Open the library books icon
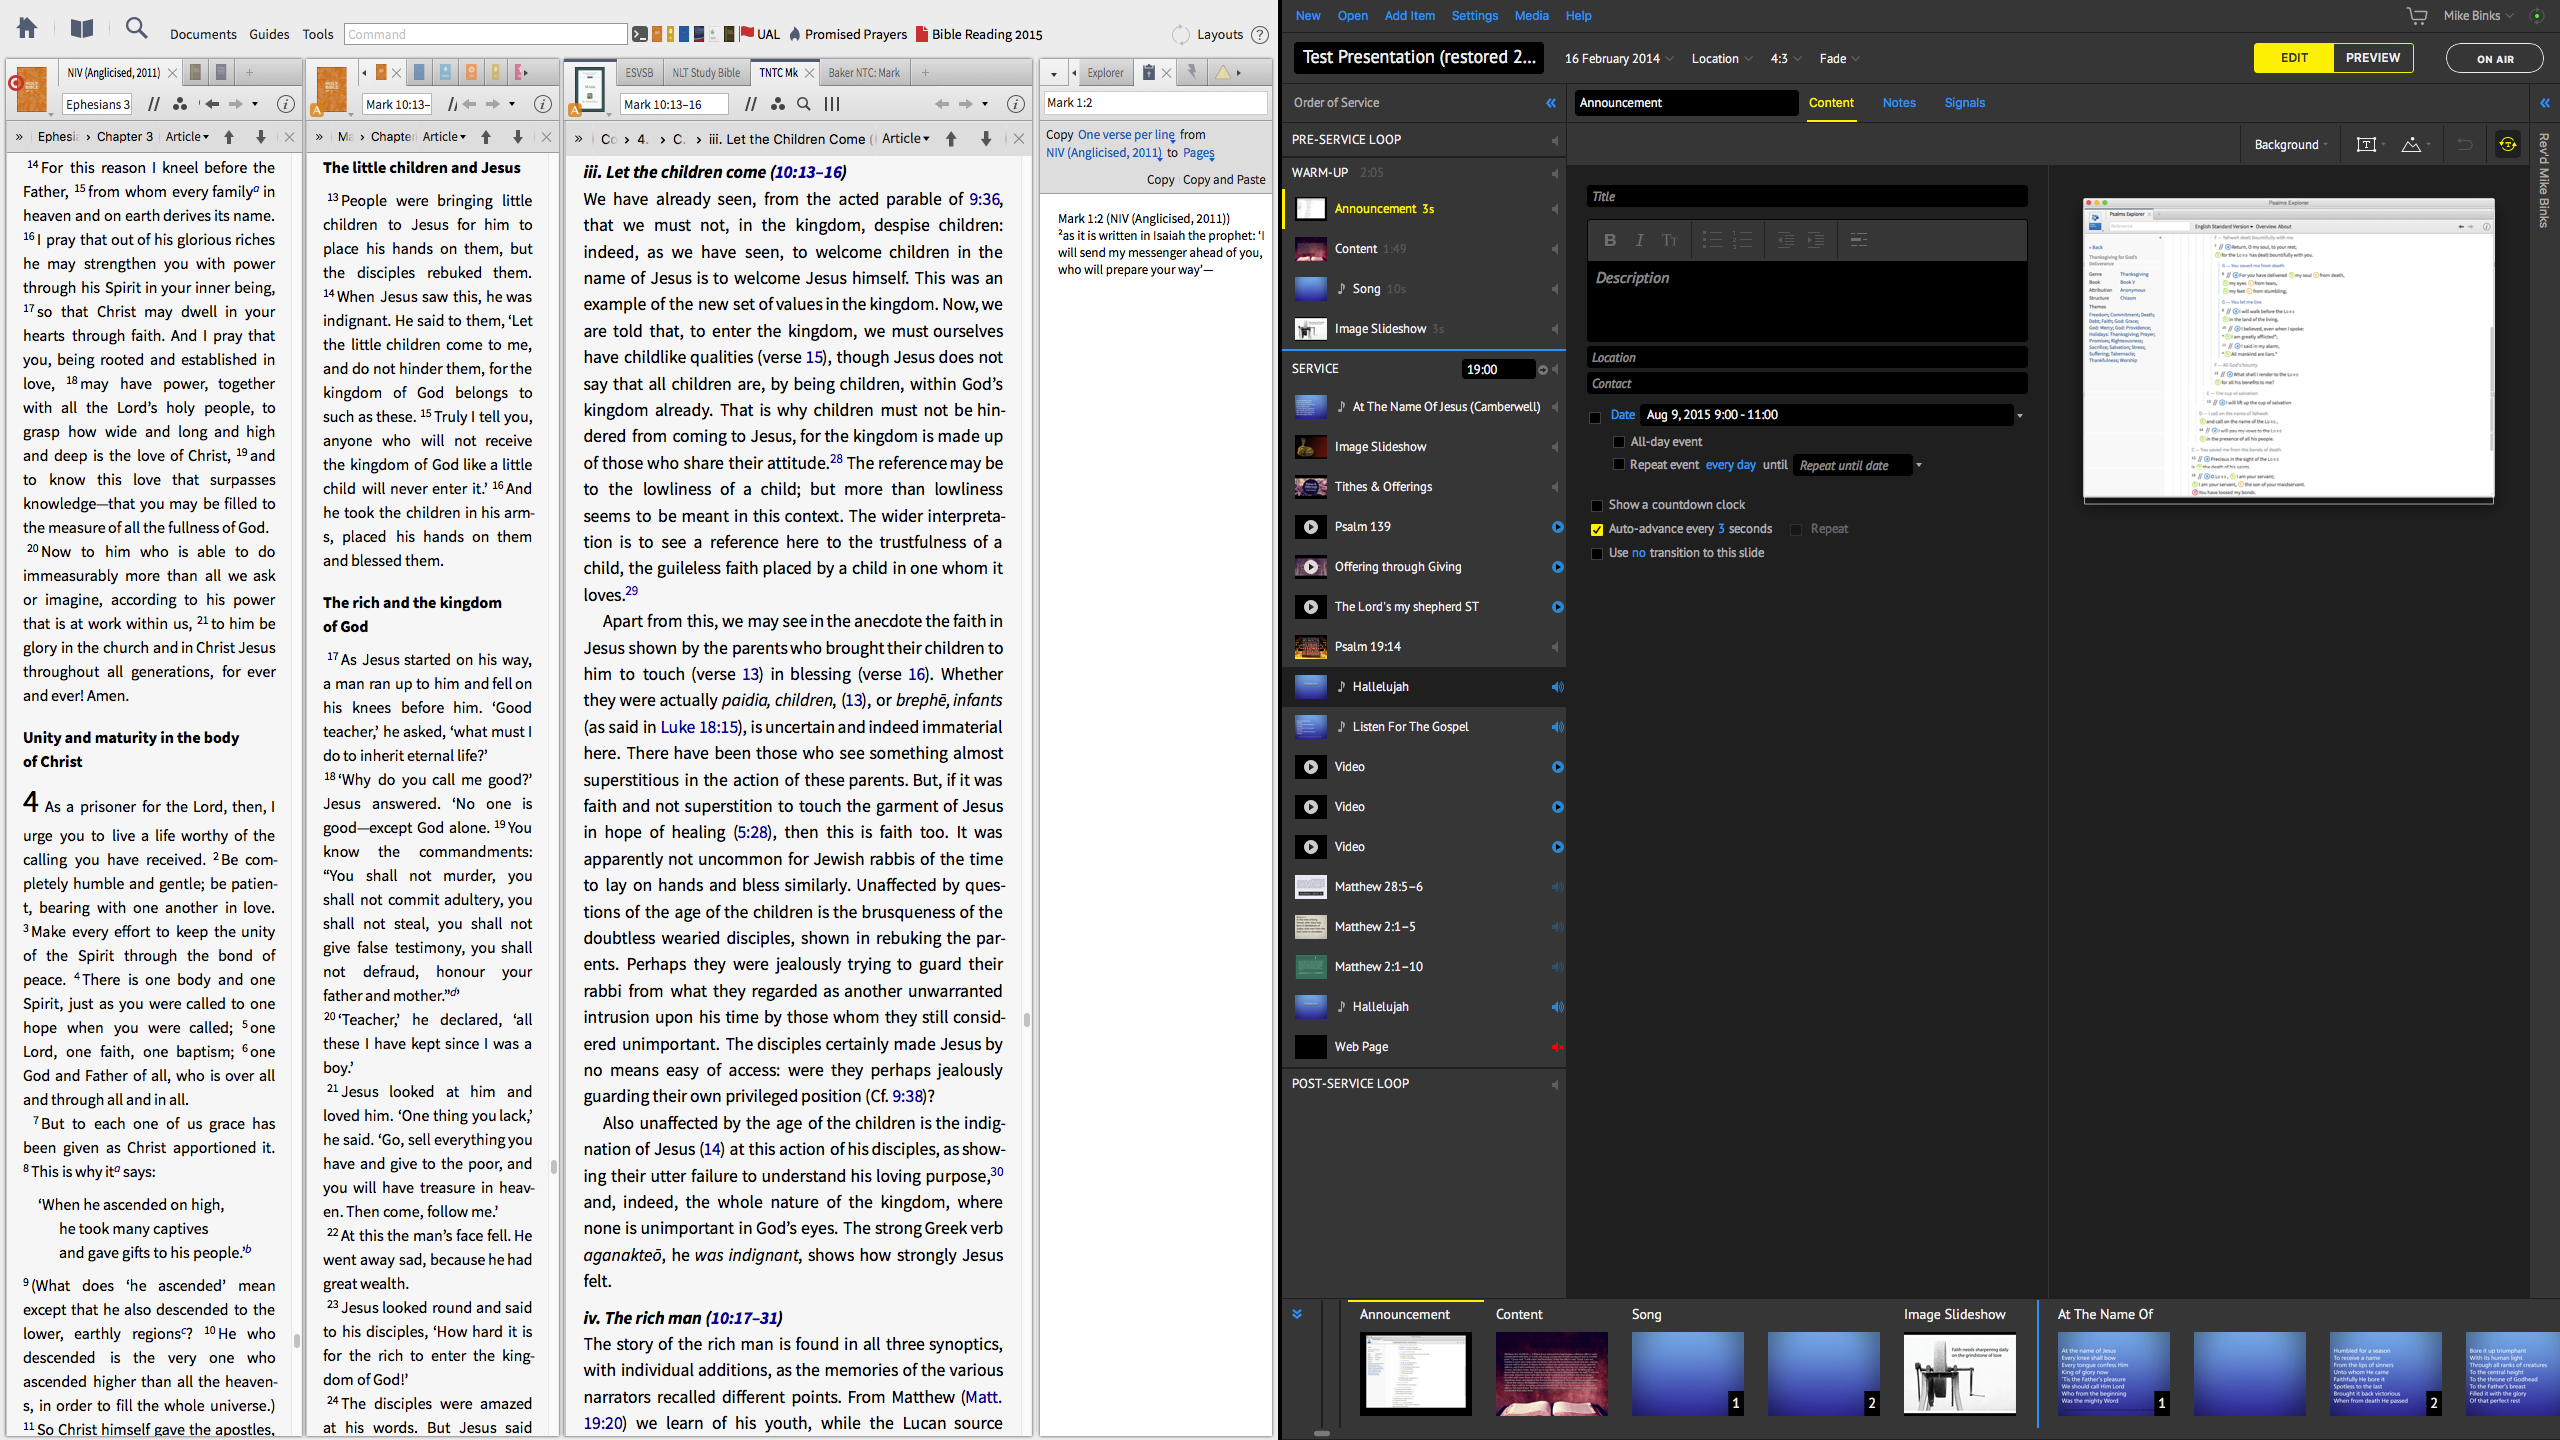Screen dimensions: 2560x1440 tap(82, 29)
